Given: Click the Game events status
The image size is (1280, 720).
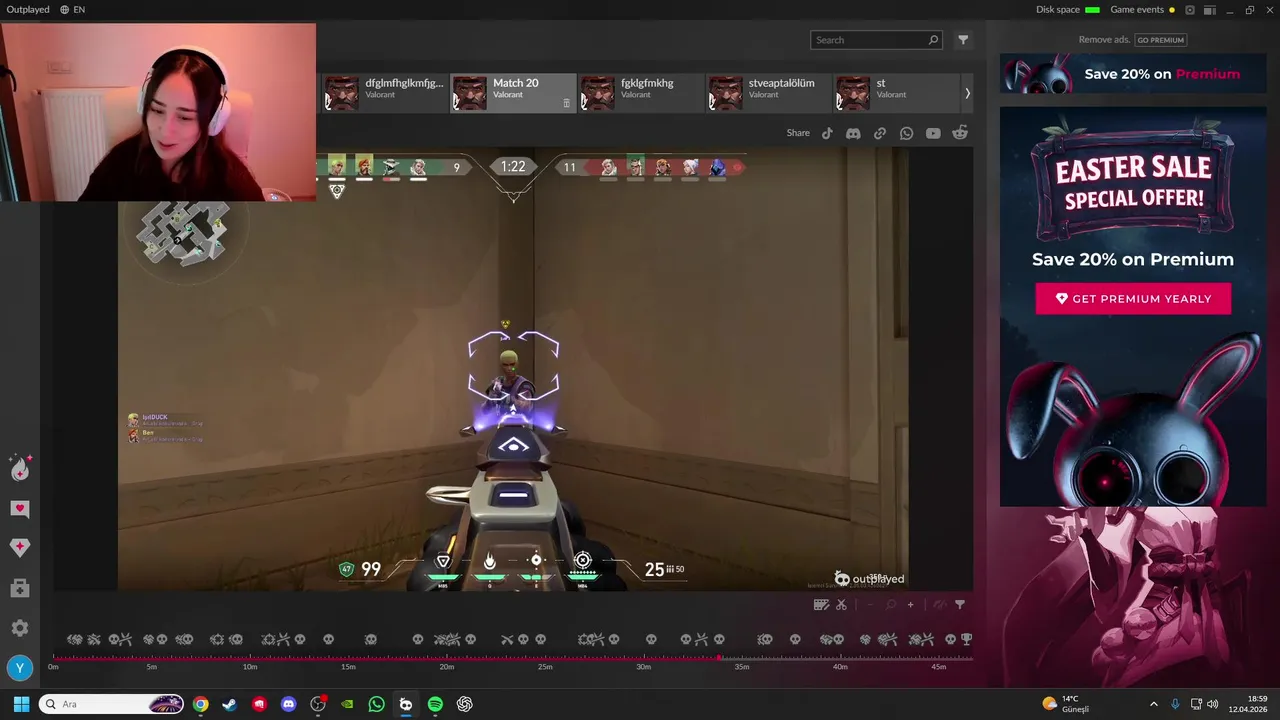Looking at the screenshot, I should click(x=1143, y=10).
